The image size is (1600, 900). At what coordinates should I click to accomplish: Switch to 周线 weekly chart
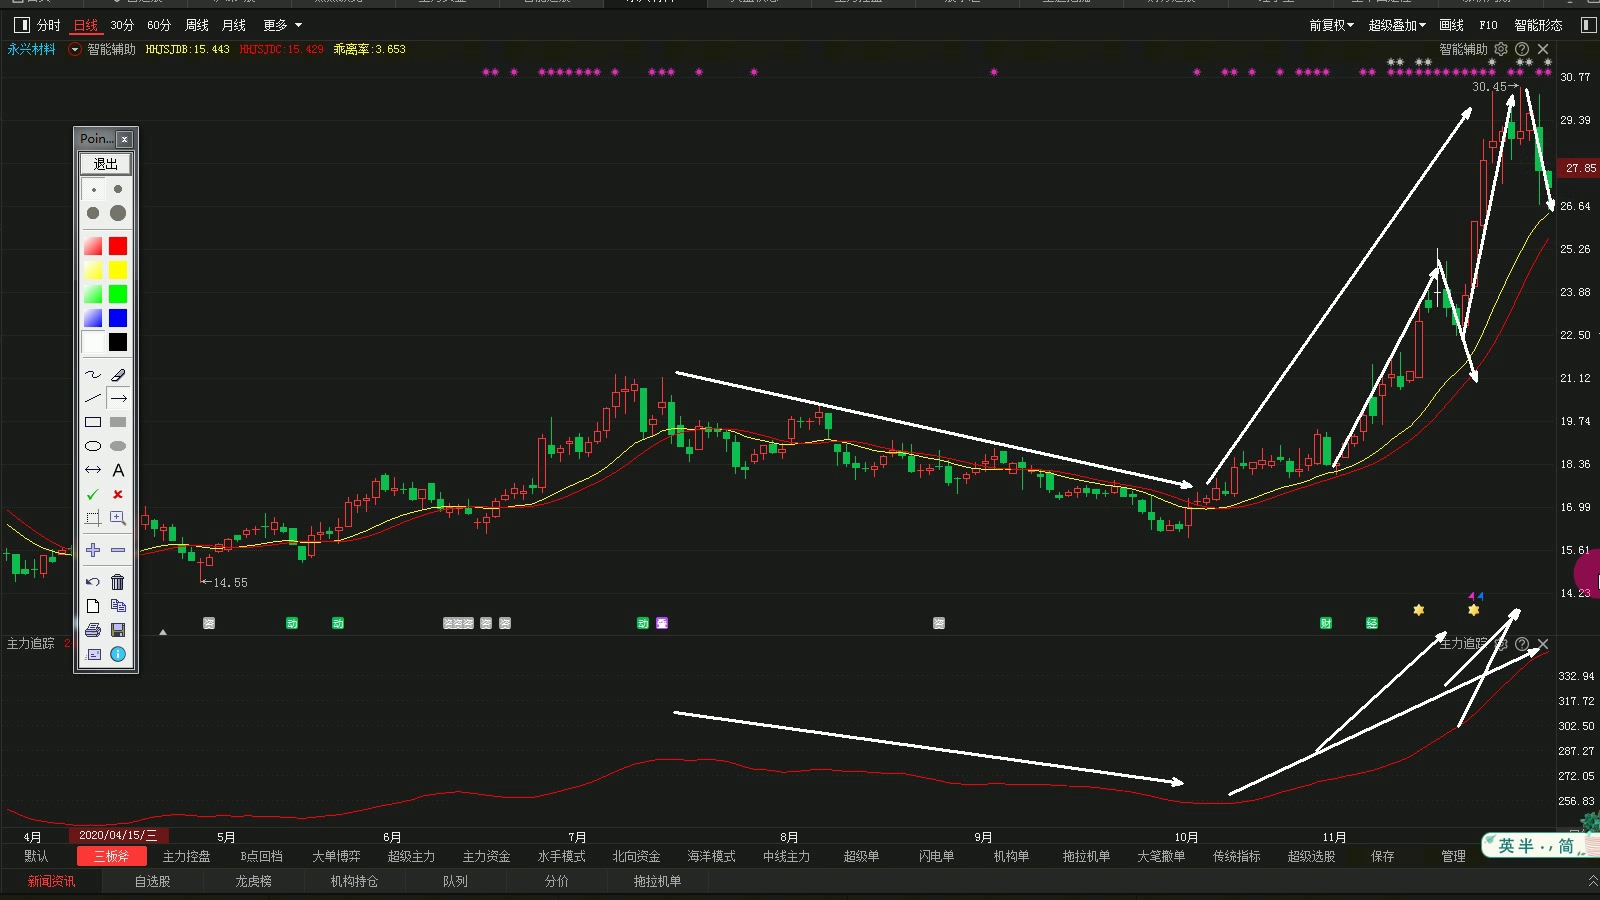[x=197, y=25]
